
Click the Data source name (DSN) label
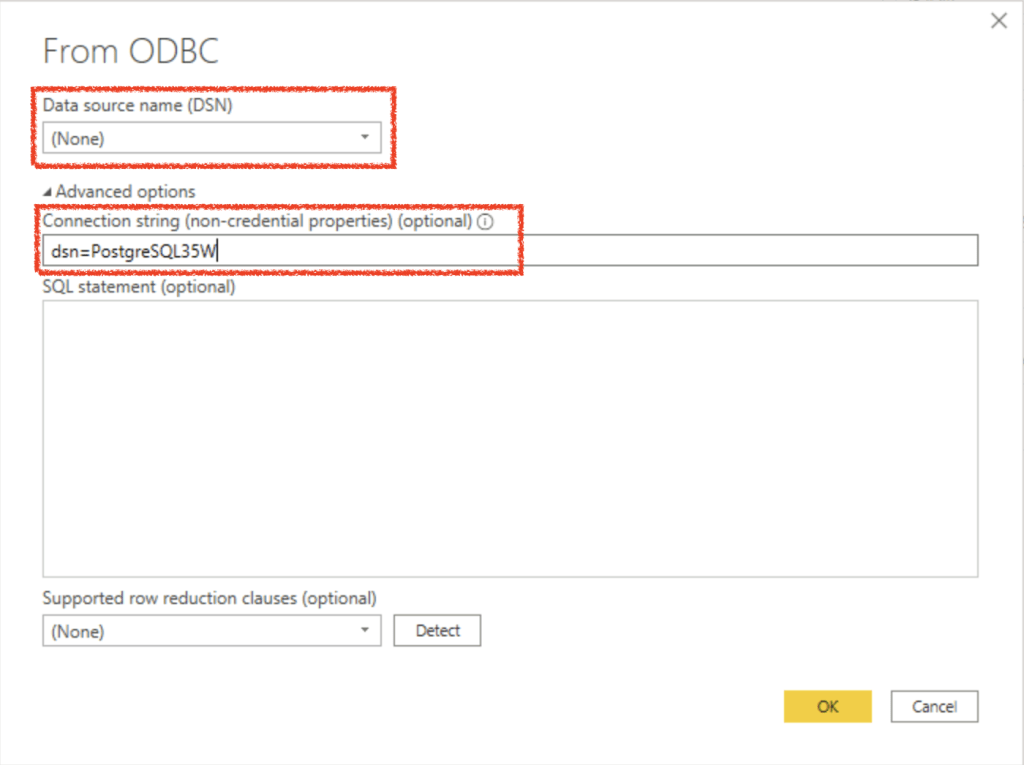point(137,104)
